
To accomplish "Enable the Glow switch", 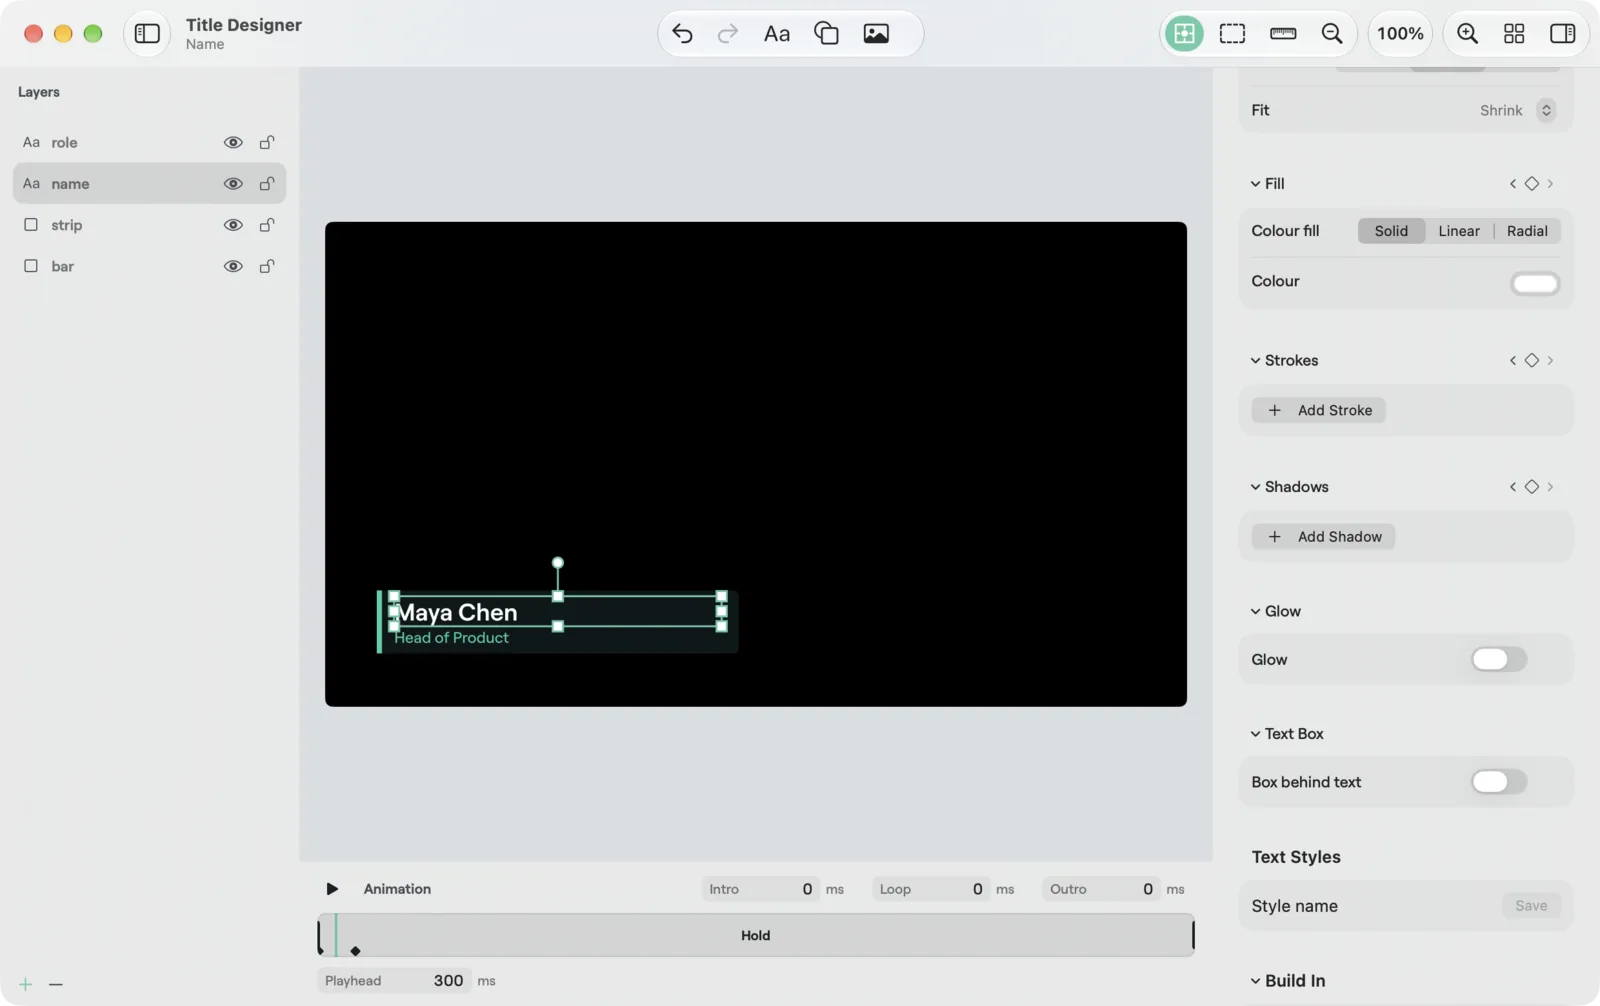I will point(1499,659).
